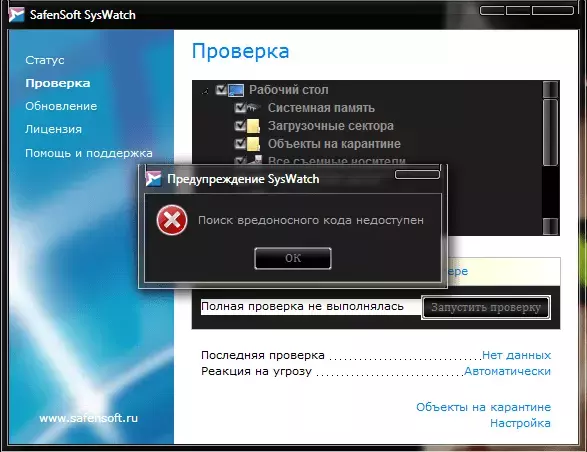The image size is (587, 452).
Task: Close the SafenSoft SysWatch main window
Action: pyautogui.click(x=553, y=10)
